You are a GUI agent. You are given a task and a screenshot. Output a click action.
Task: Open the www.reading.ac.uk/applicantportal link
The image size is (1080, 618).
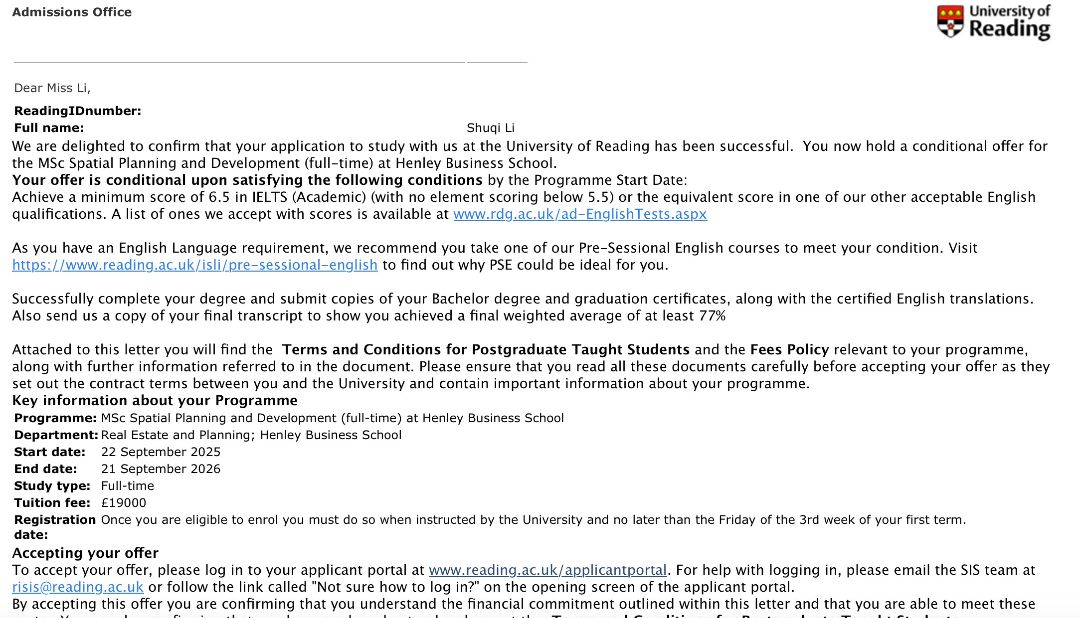[547, 571]
